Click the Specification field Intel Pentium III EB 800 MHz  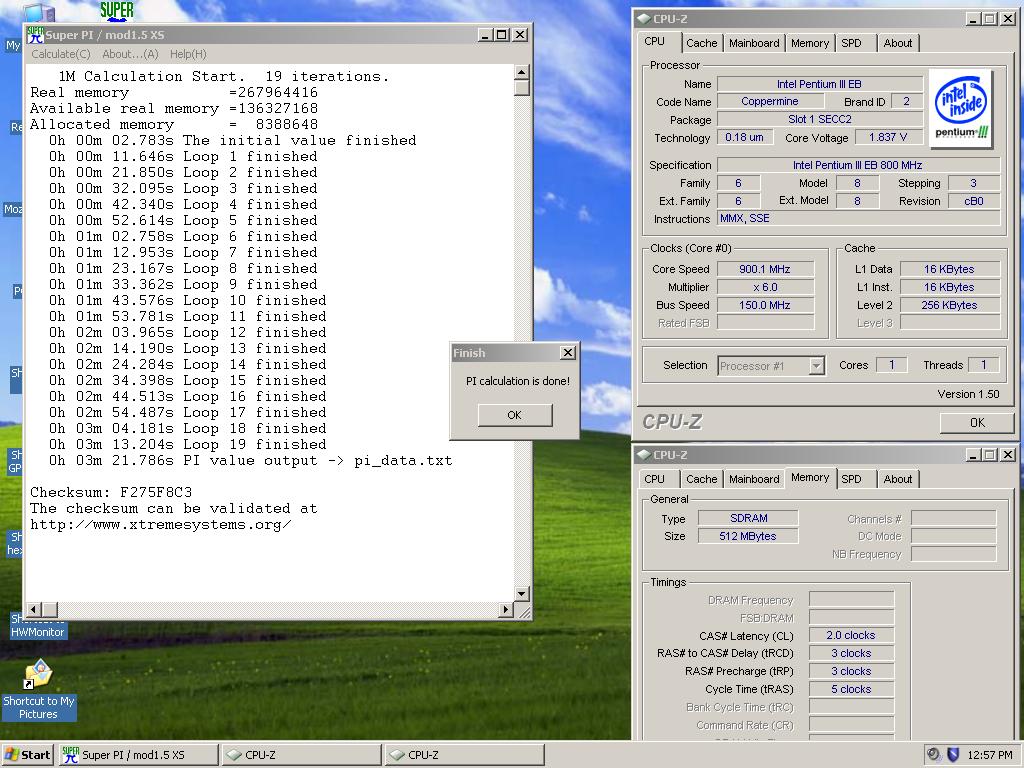point(858,165)
